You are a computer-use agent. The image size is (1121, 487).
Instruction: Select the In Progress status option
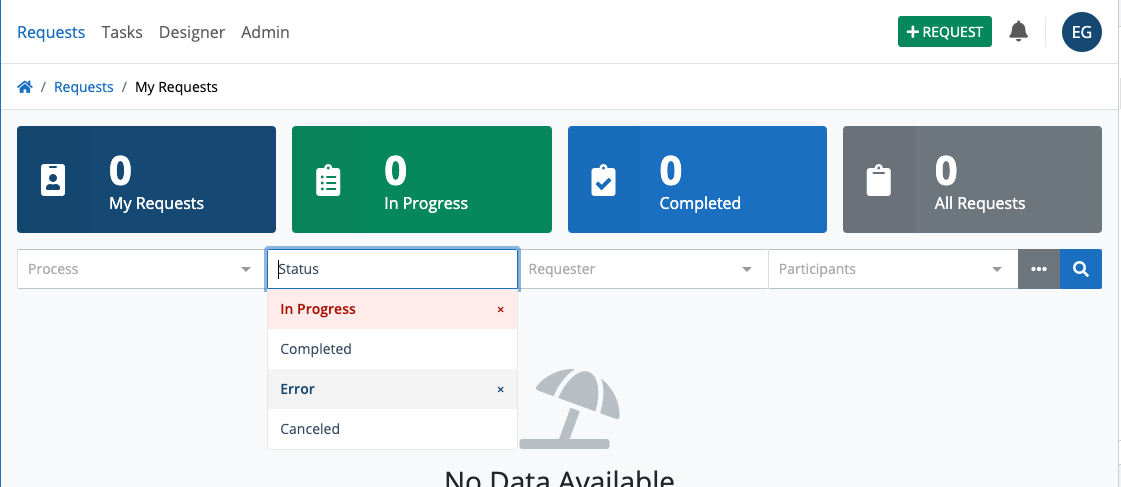pos(392,309)
